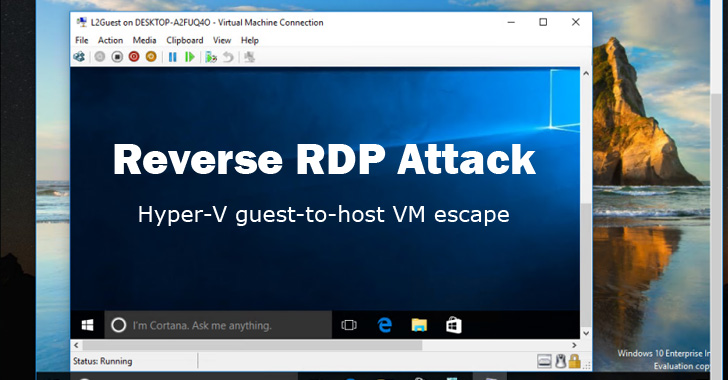
Task: Turn off the VM with the stop icon
Action: 117,57
